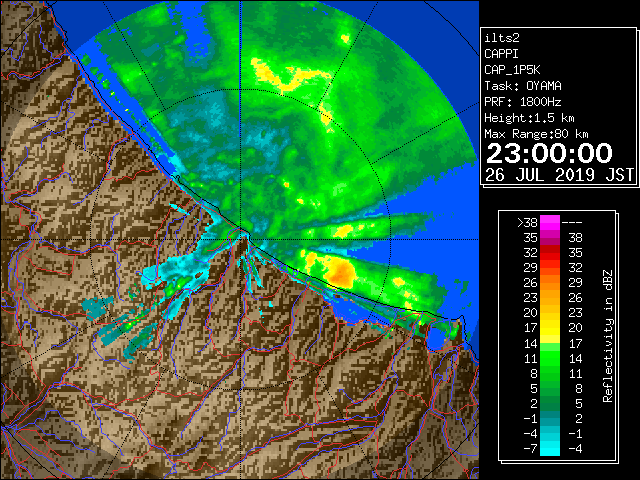
Task: Click the "---" legend entry
Action: tap(572, 223)
